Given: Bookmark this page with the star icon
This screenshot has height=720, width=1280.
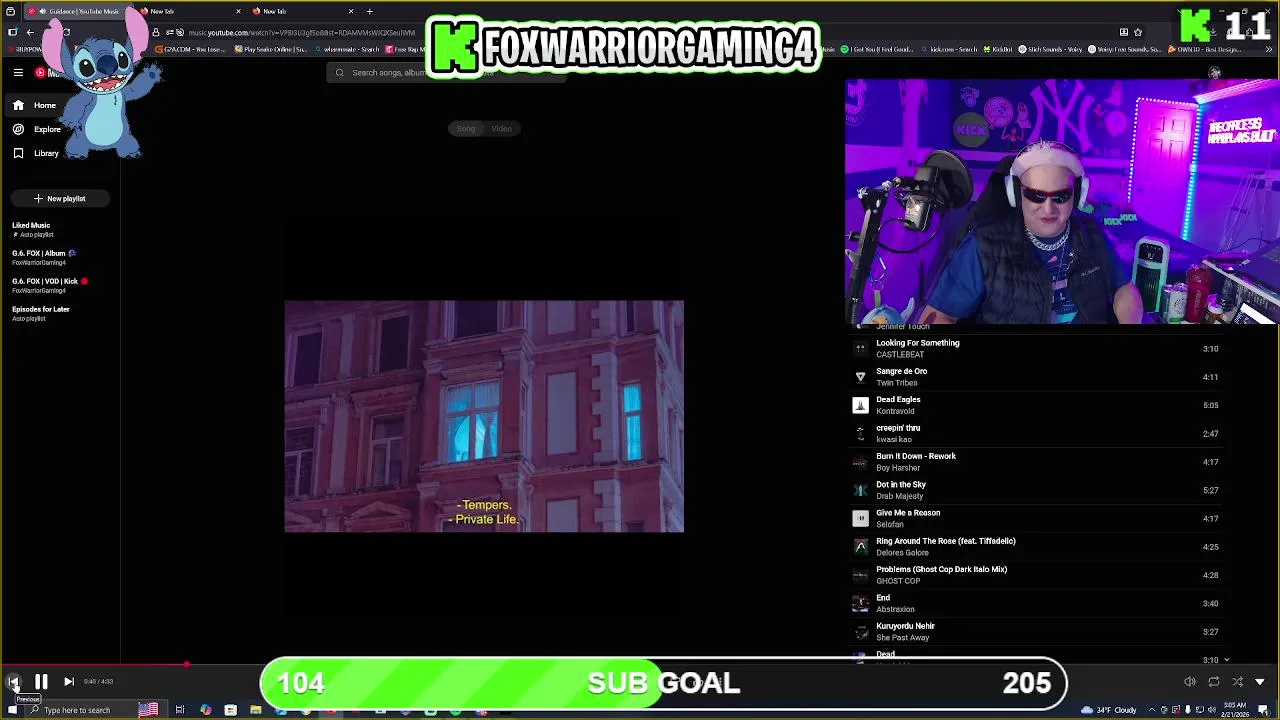Looking at the screenshot, I should [x=1137, y=32].
